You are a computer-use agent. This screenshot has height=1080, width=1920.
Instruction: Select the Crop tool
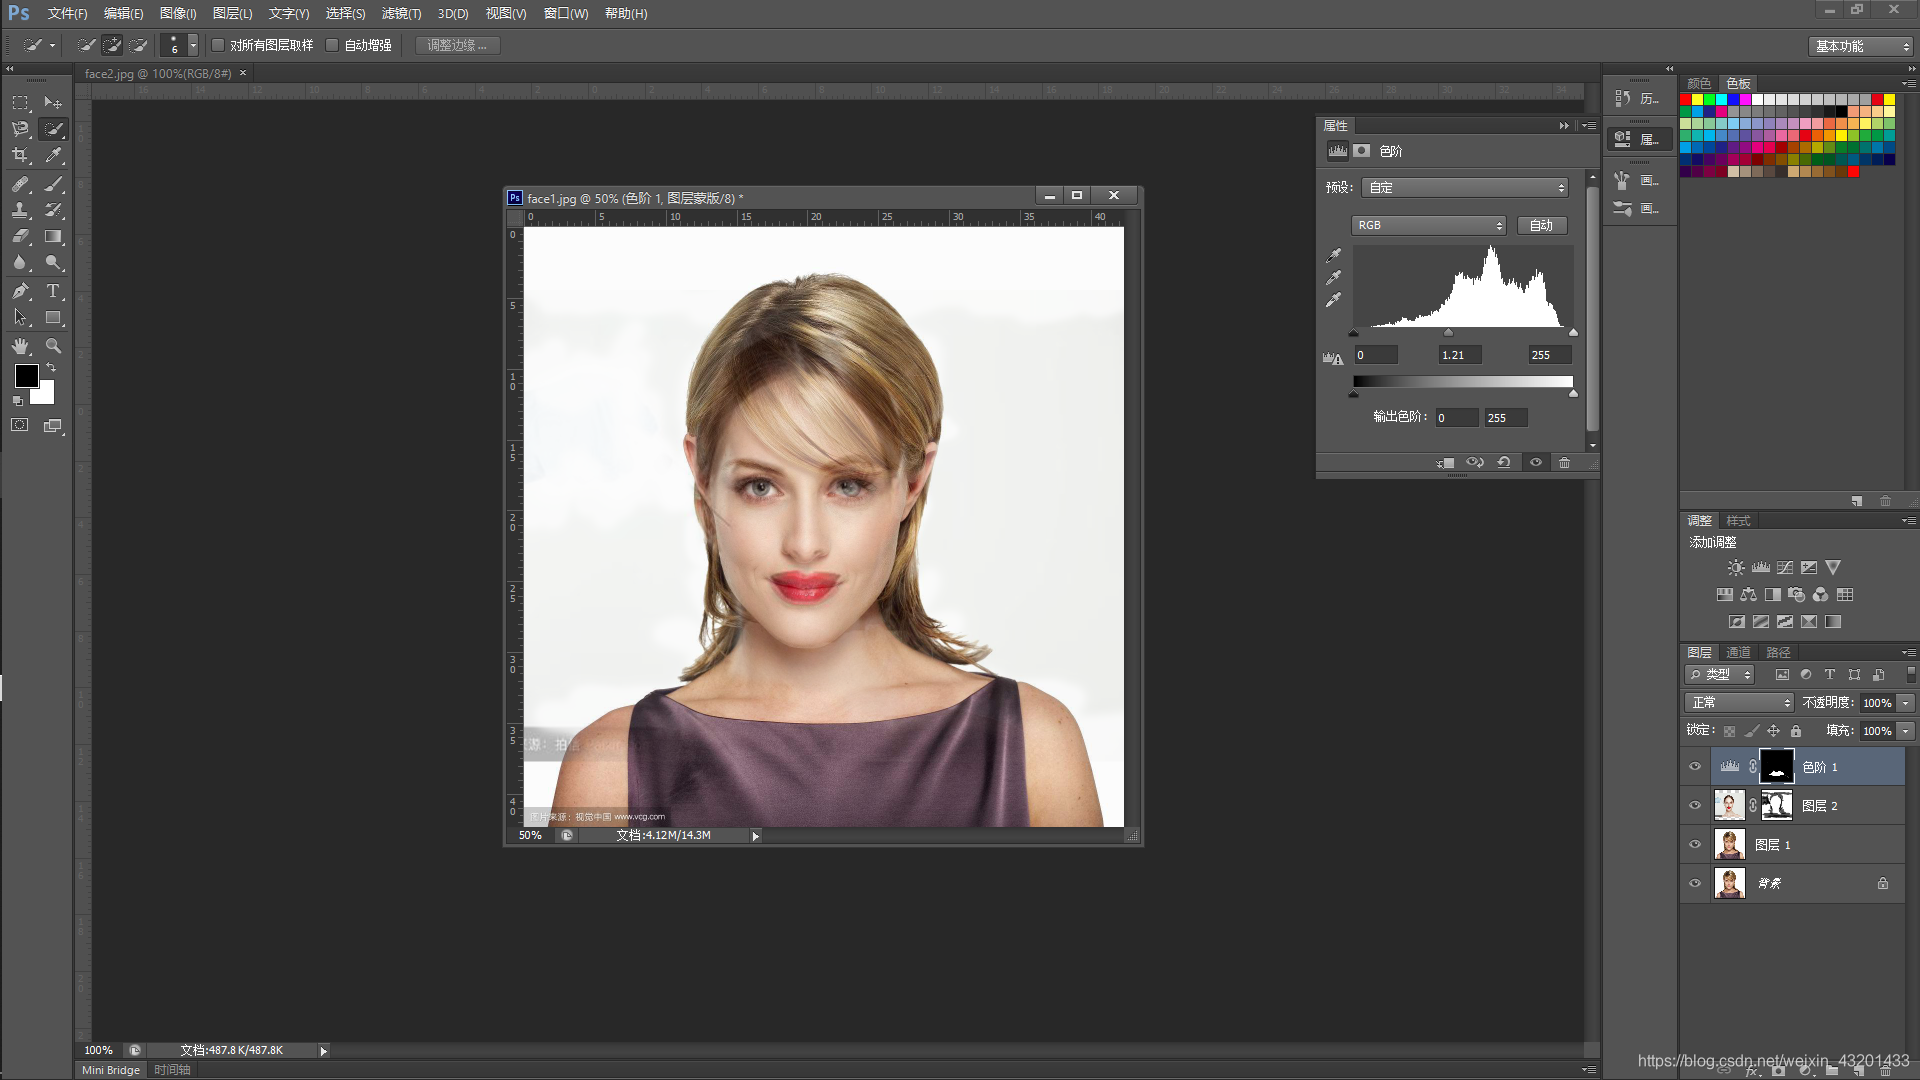point(20,156)
